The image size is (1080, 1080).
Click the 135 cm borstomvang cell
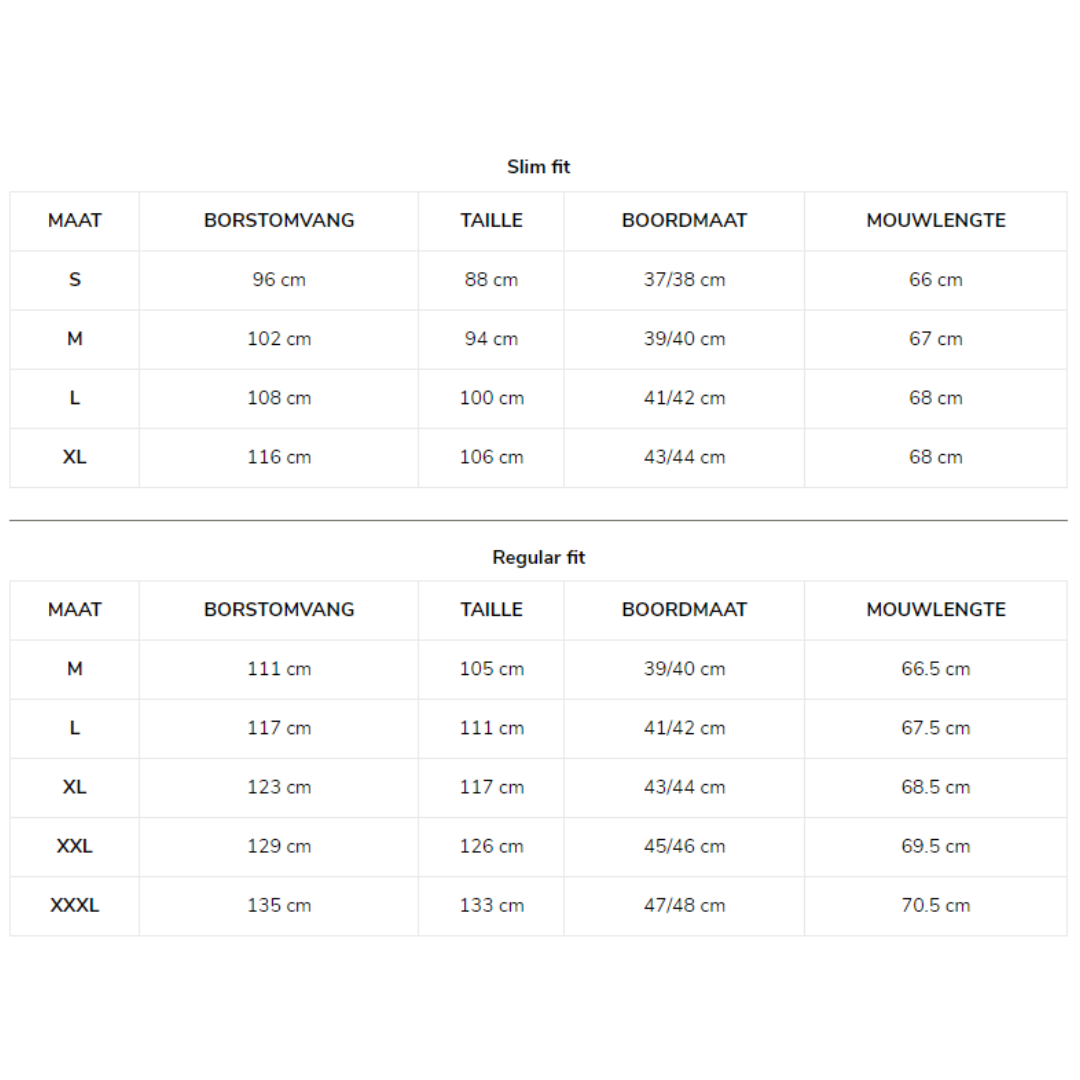(278, 905)
